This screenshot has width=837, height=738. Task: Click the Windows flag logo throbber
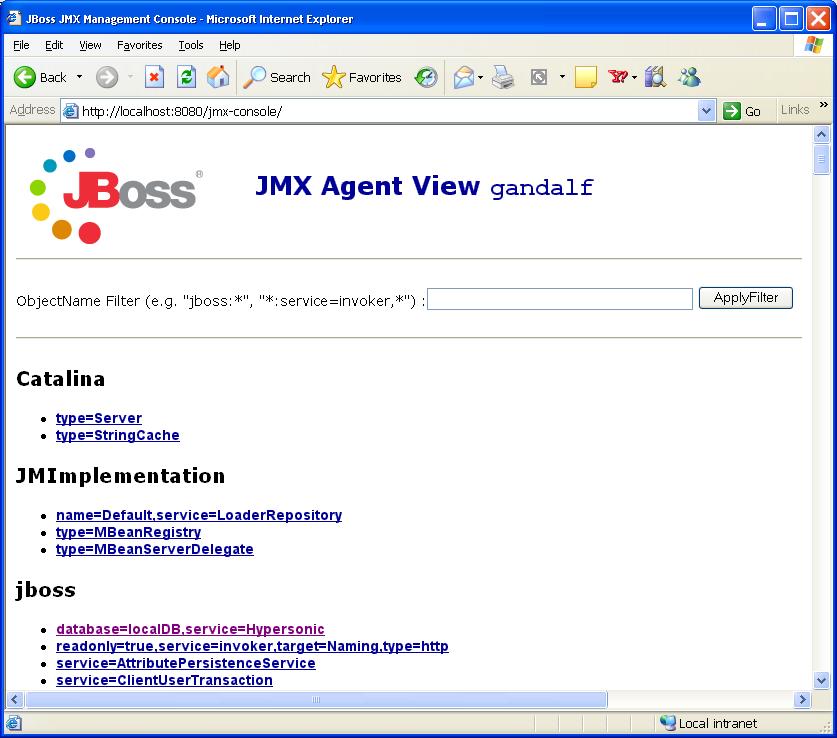[x=814, y=45]
